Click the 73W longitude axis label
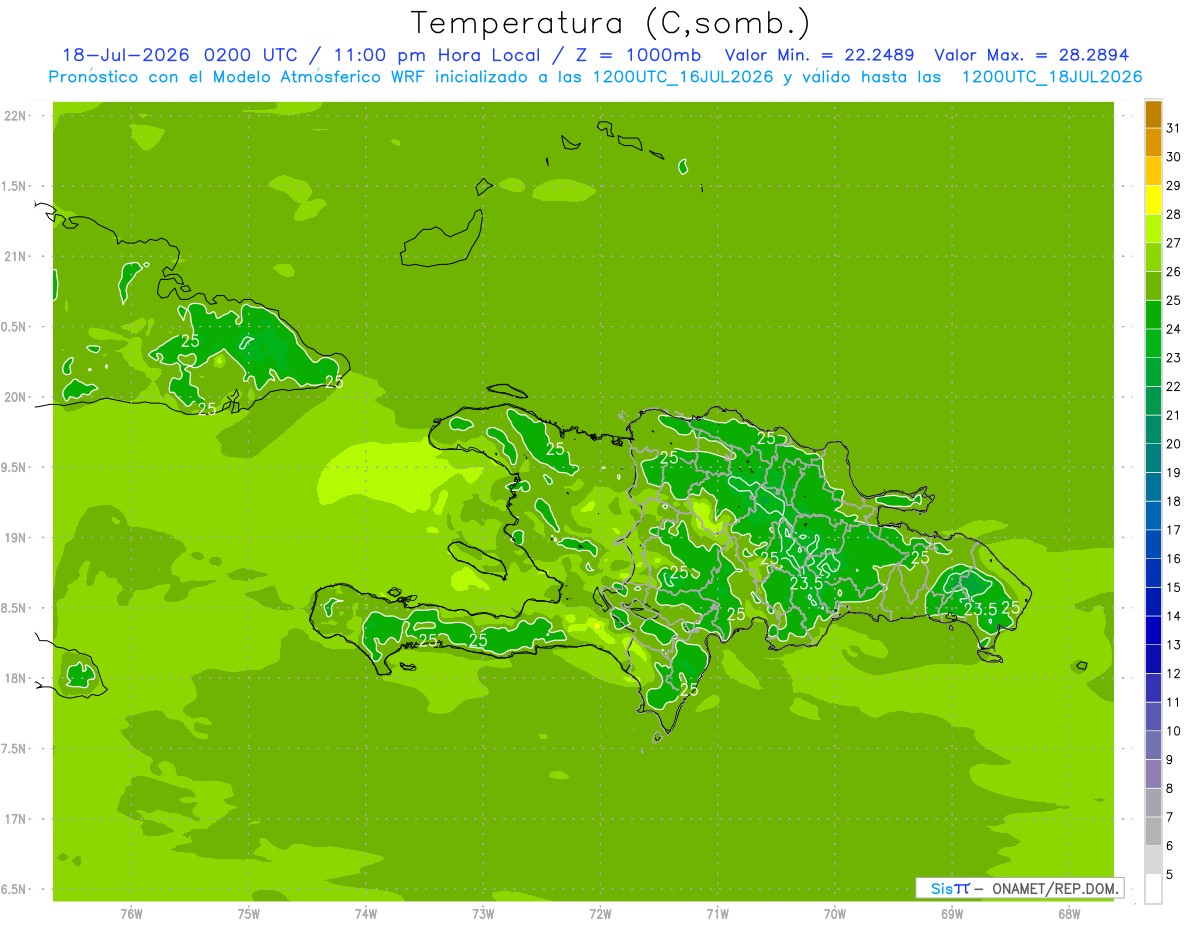1200x927 pixels. tap(483, 913)
